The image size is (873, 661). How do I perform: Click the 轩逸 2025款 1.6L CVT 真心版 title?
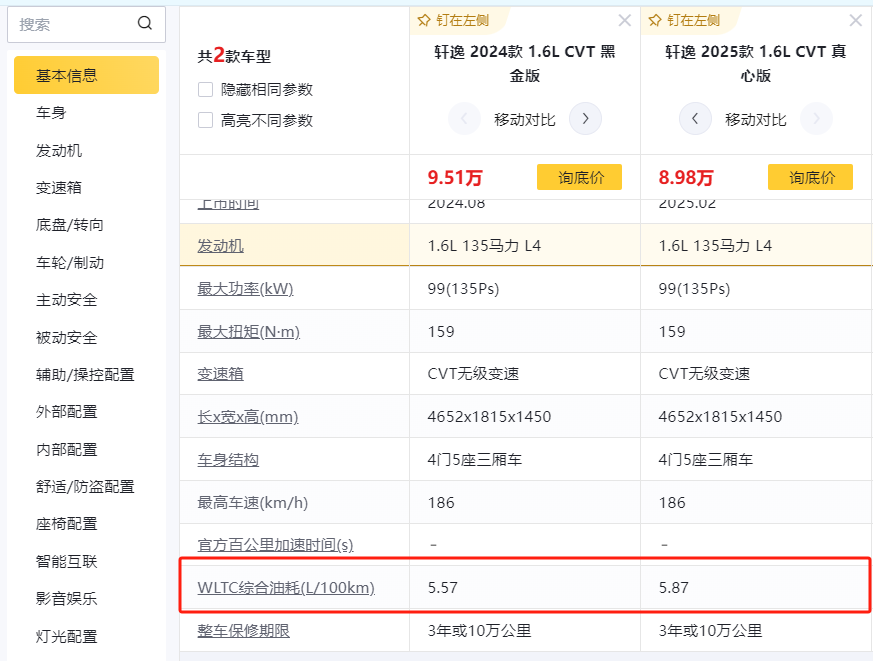756,63
